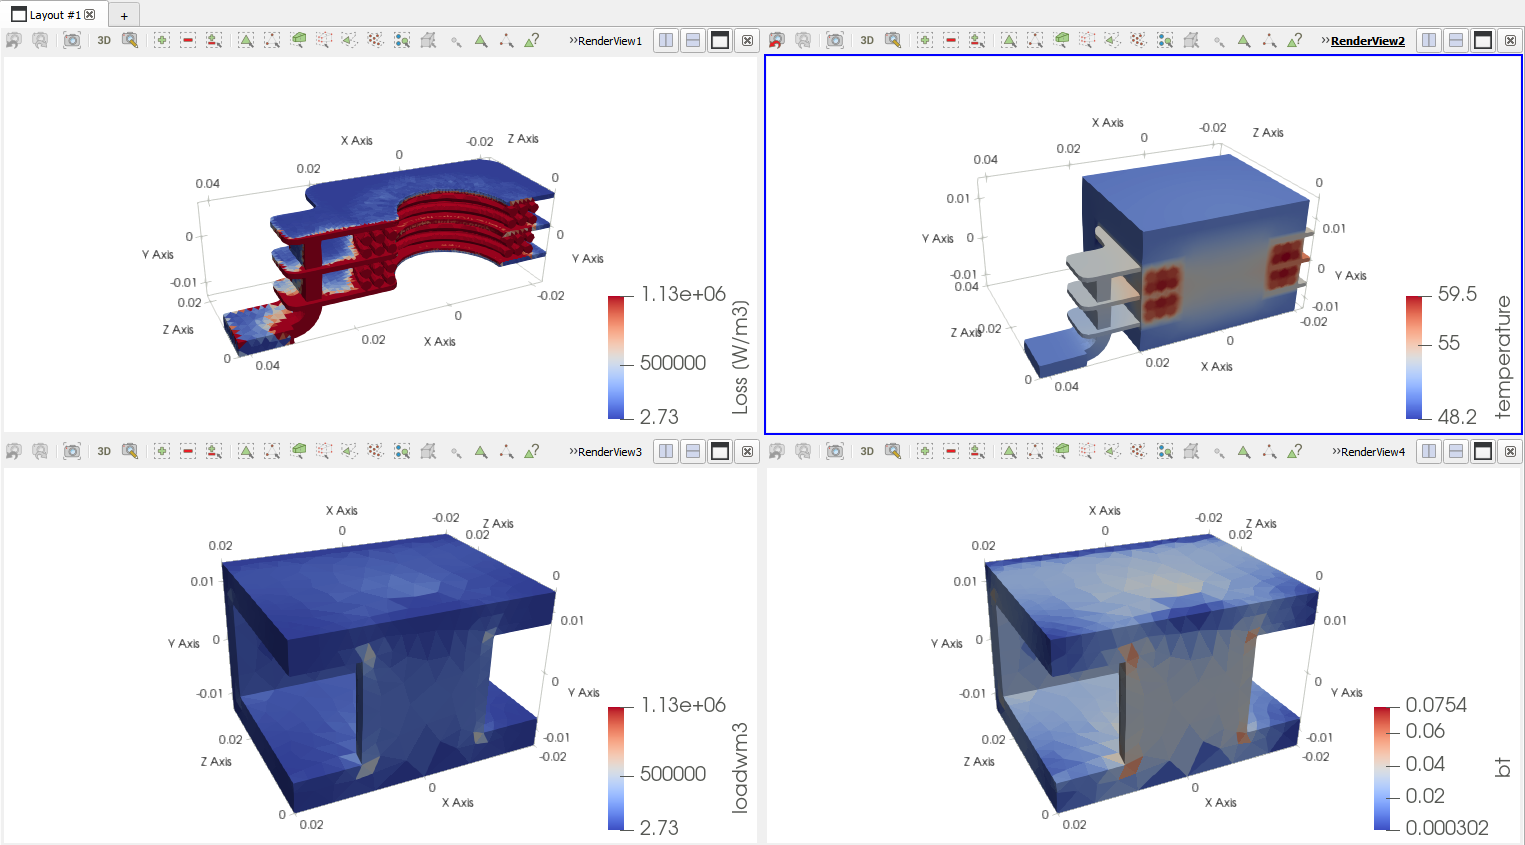Screen dimensions: 1525x845
Task: Subtract Selection modifier in RenderView4
Action: [951, 451]
